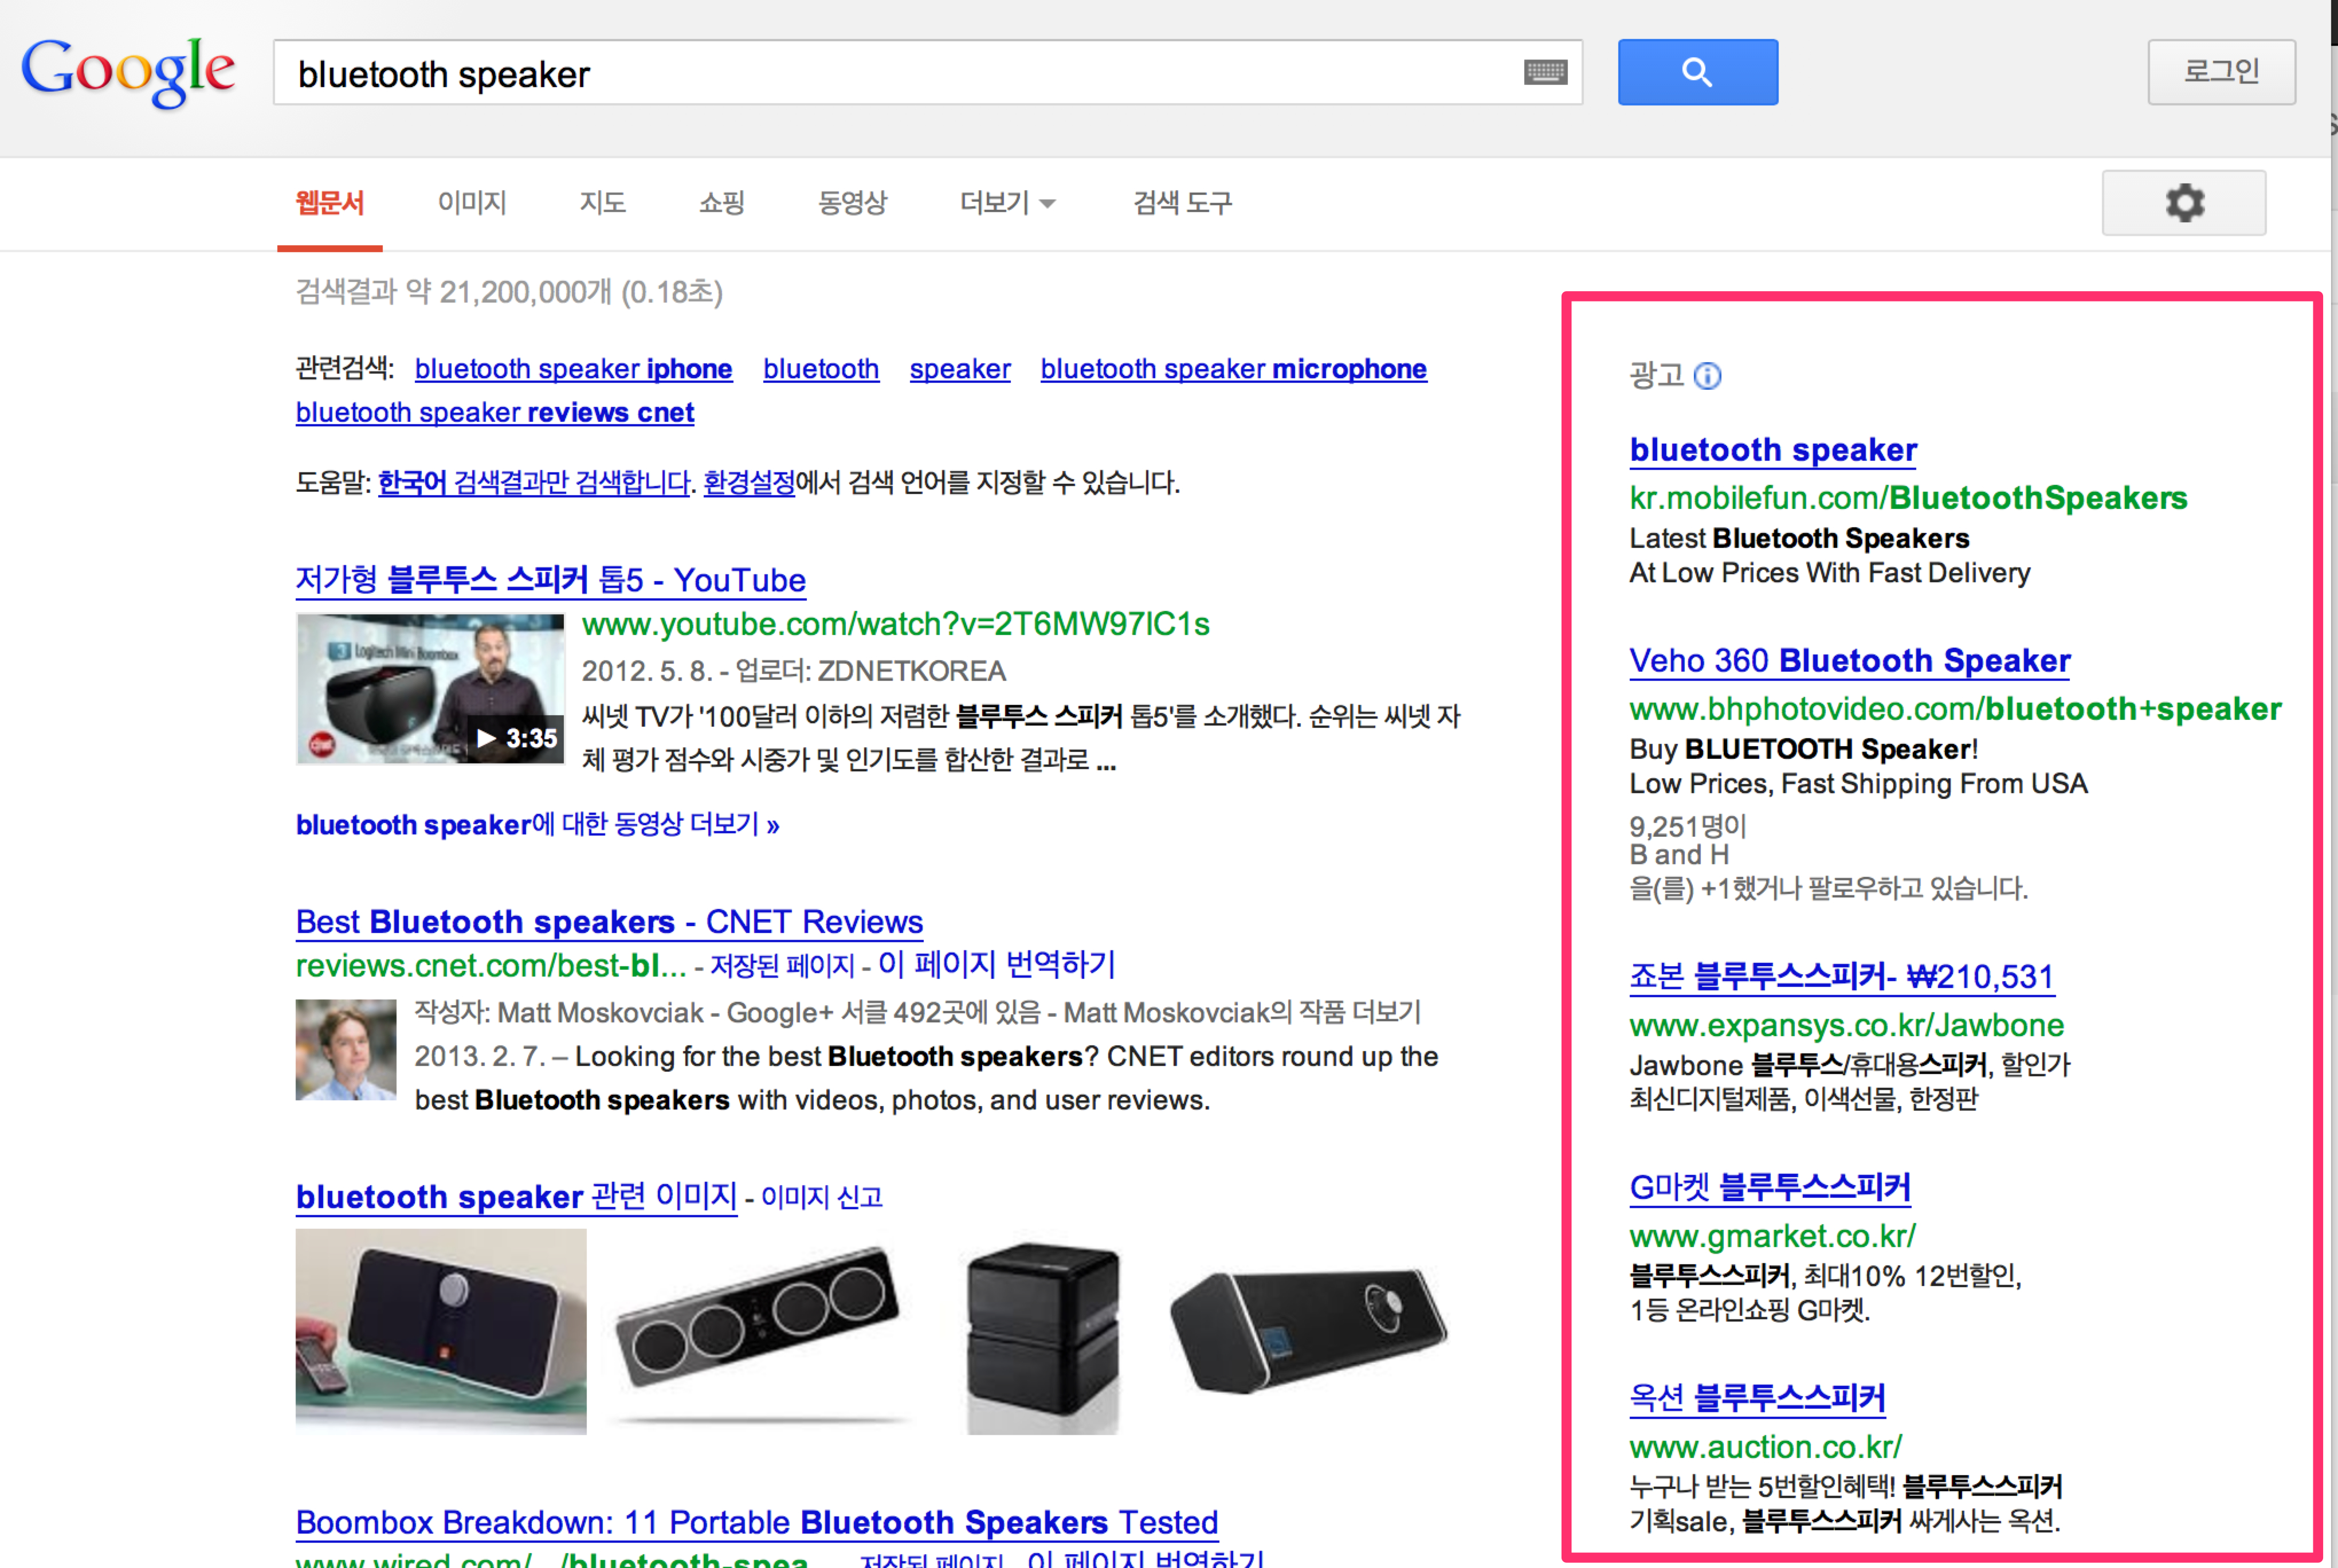The height and width of the screenshot is (1568, 2338).
Task: Open the 검색 도구 search tools
Action: coord(1181,203)
